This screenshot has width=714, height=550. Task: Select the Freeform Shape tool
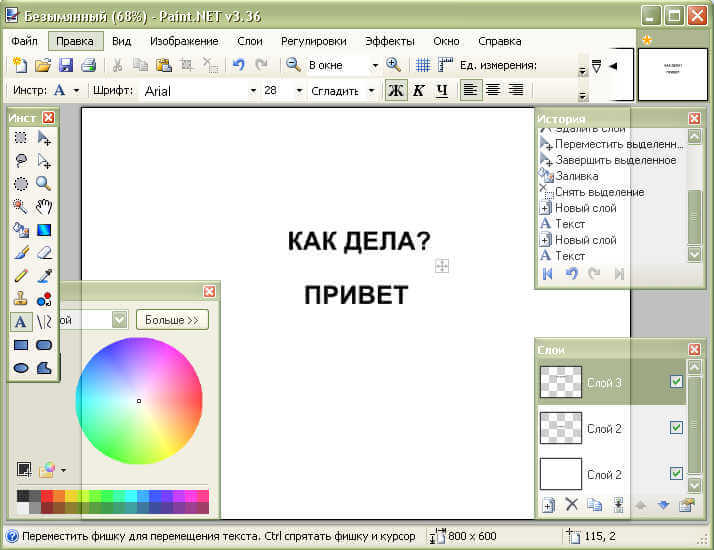[44, 368]
